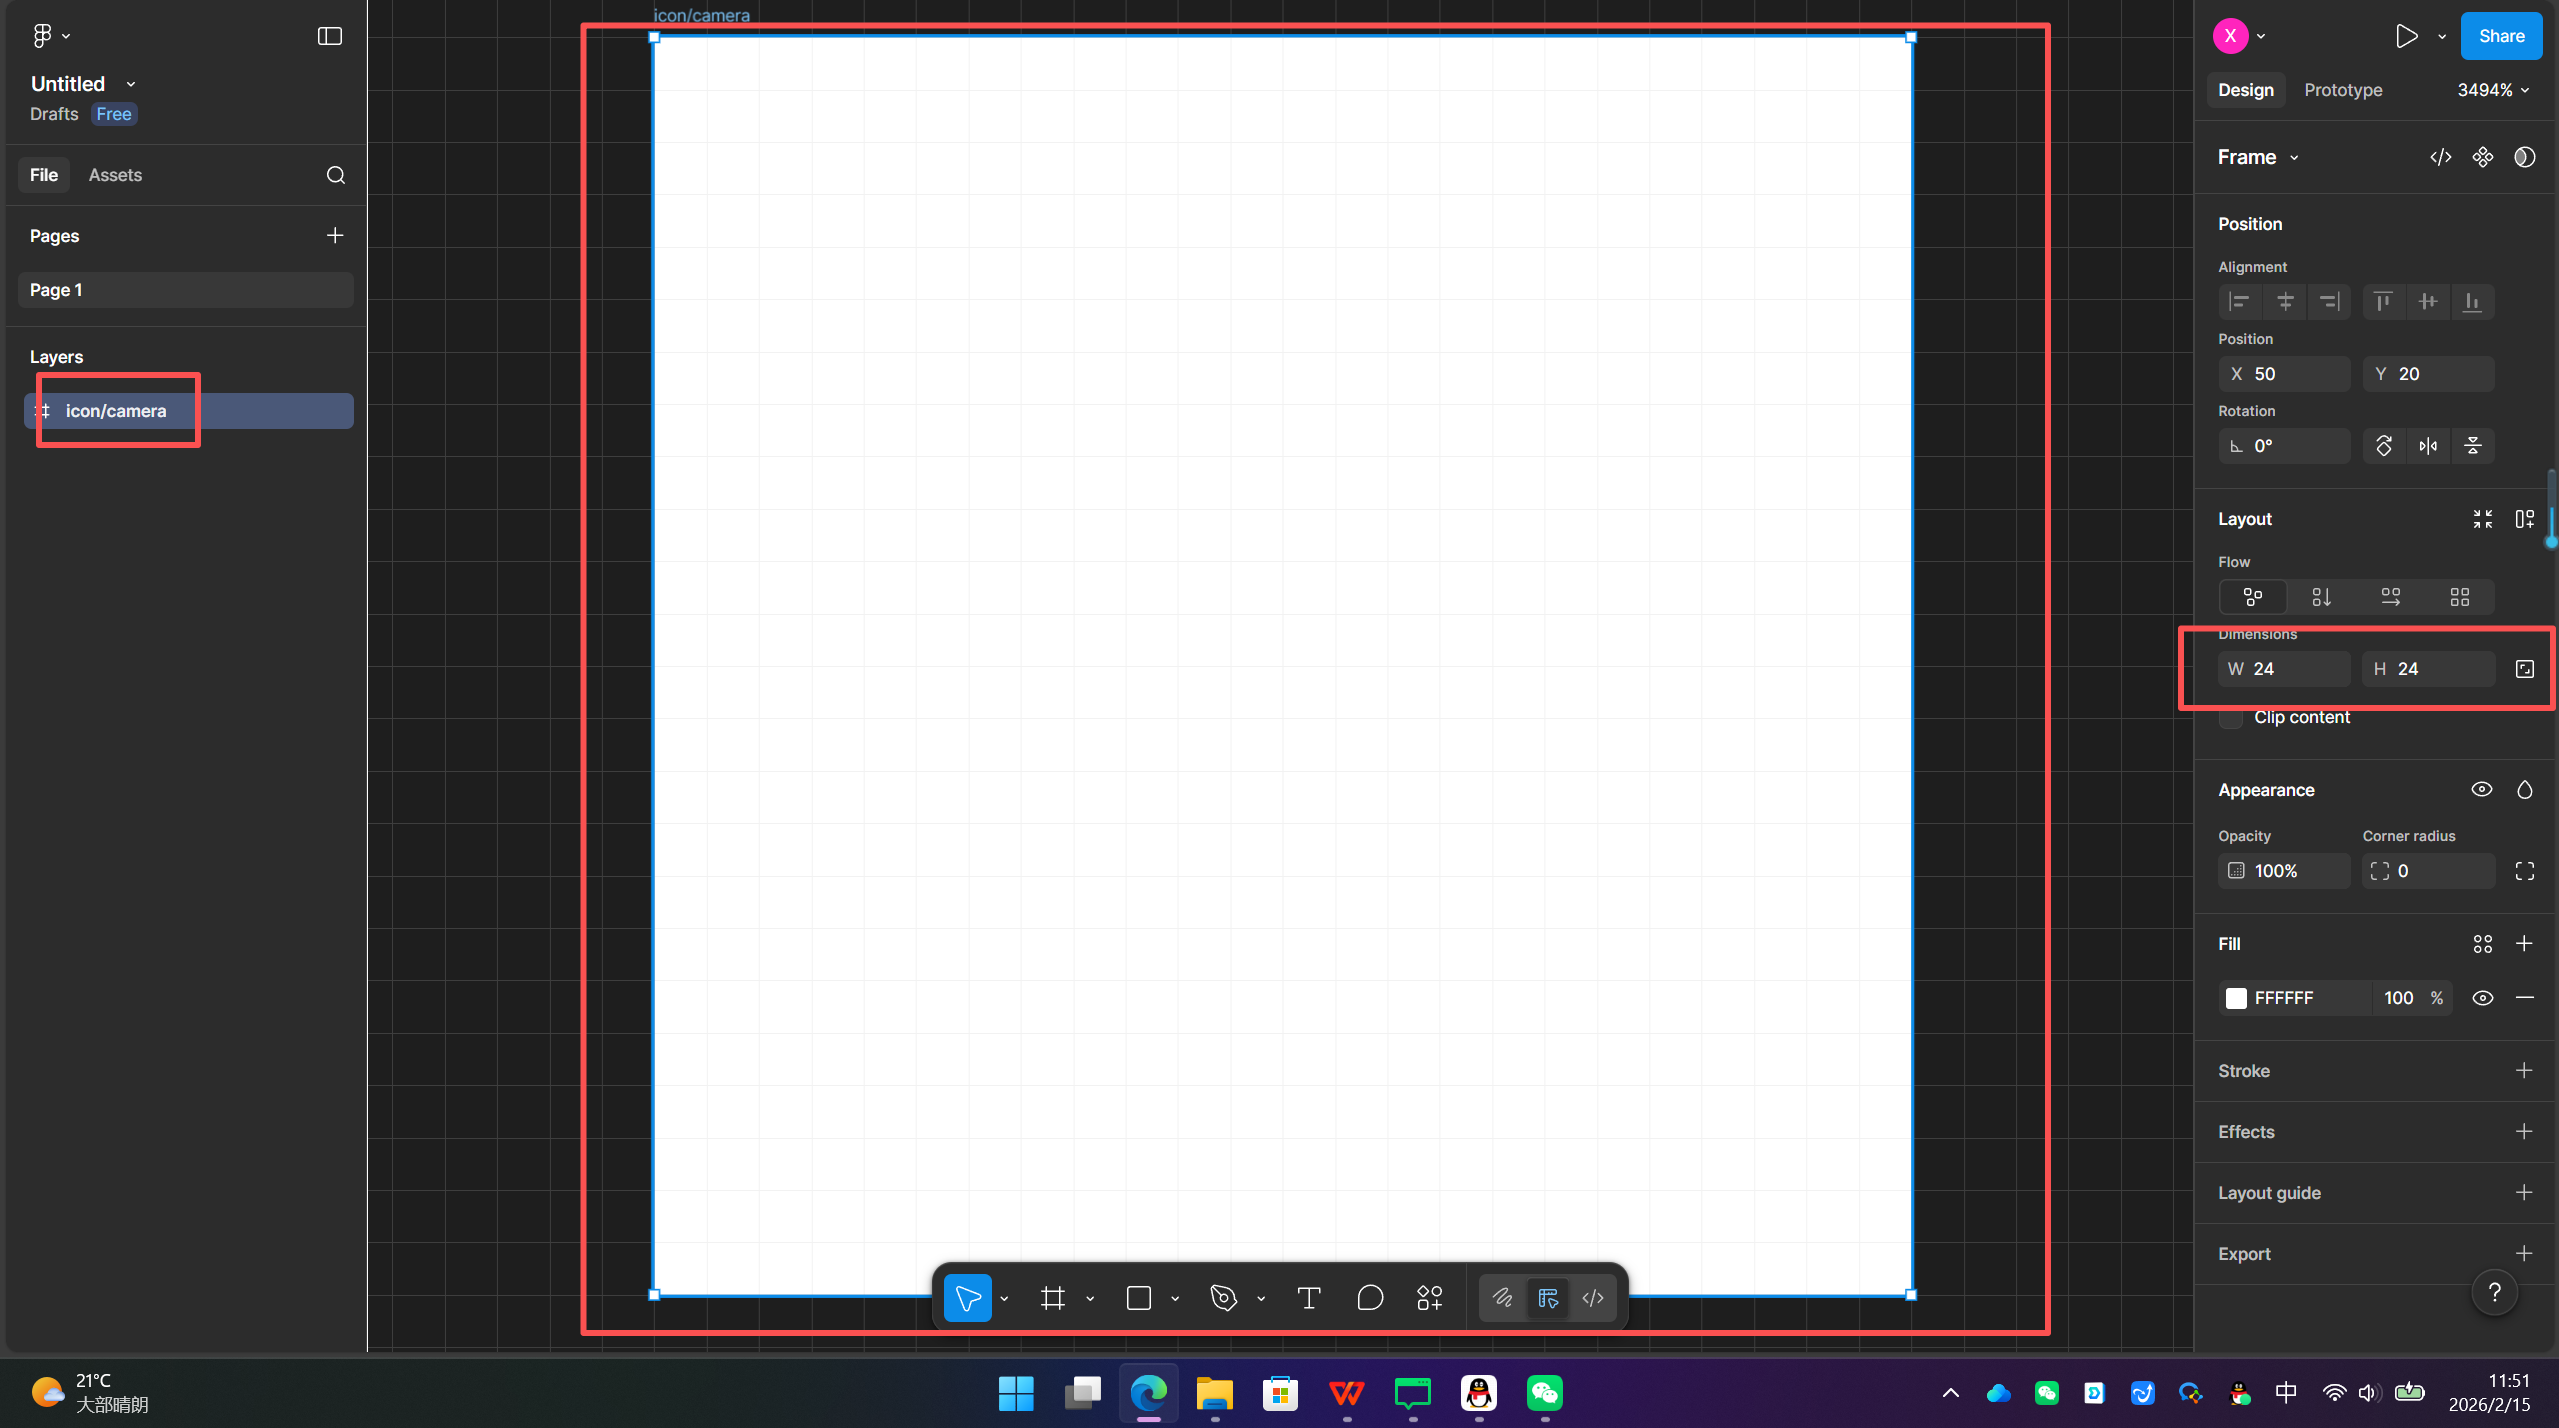The height and width of the screenshot is (1428, 2559).
Task: Open the Actions components tool
Action: [x=1429, y=1298]
